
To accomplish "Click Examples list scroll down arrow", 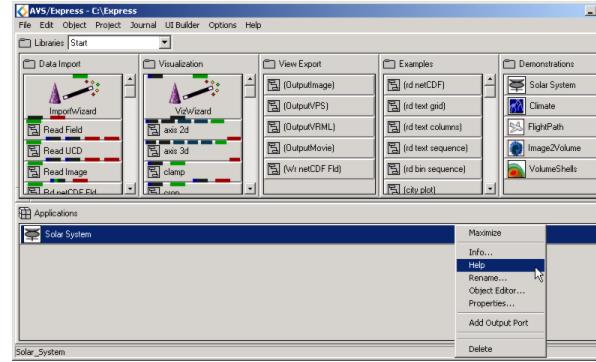I will 490,188.
